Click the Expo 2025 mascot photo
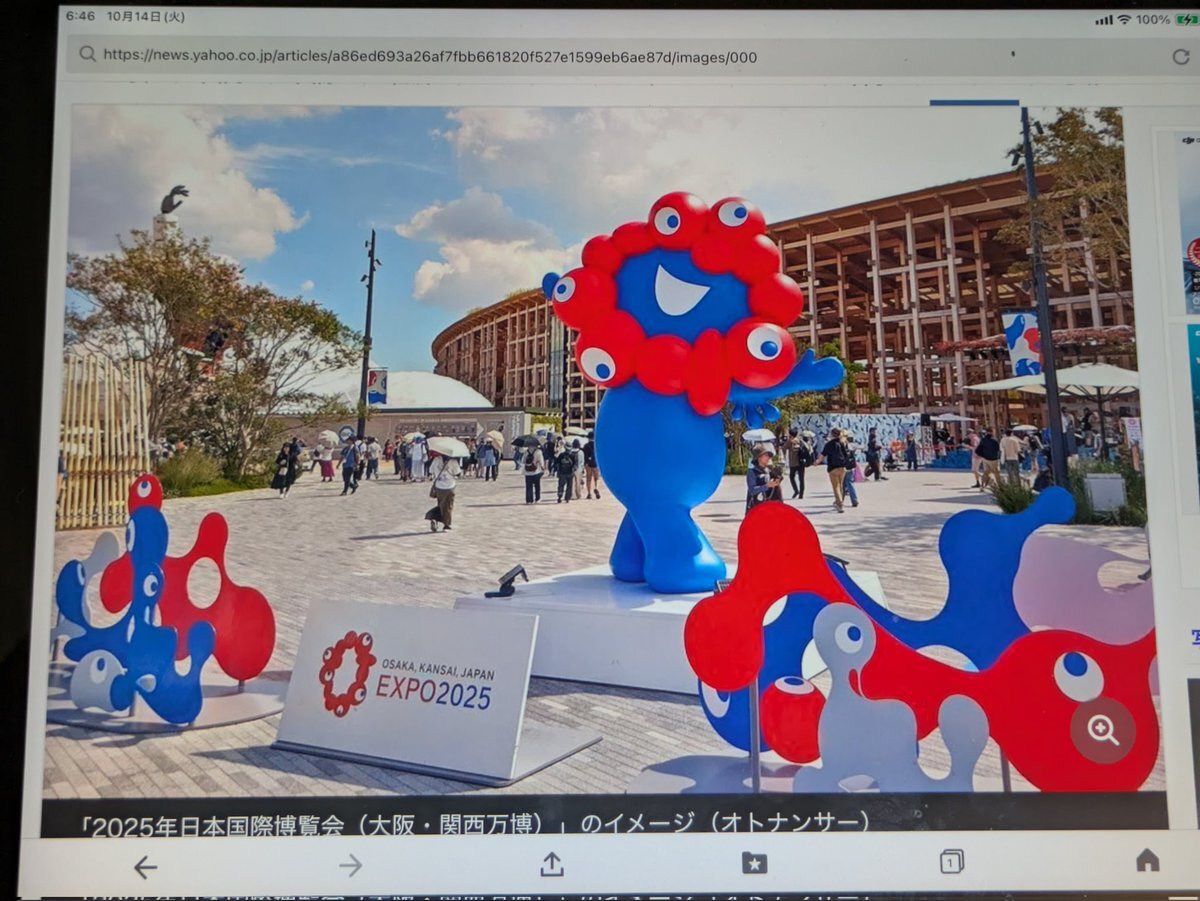1200x901 pixels. click(x=600, y=450)
